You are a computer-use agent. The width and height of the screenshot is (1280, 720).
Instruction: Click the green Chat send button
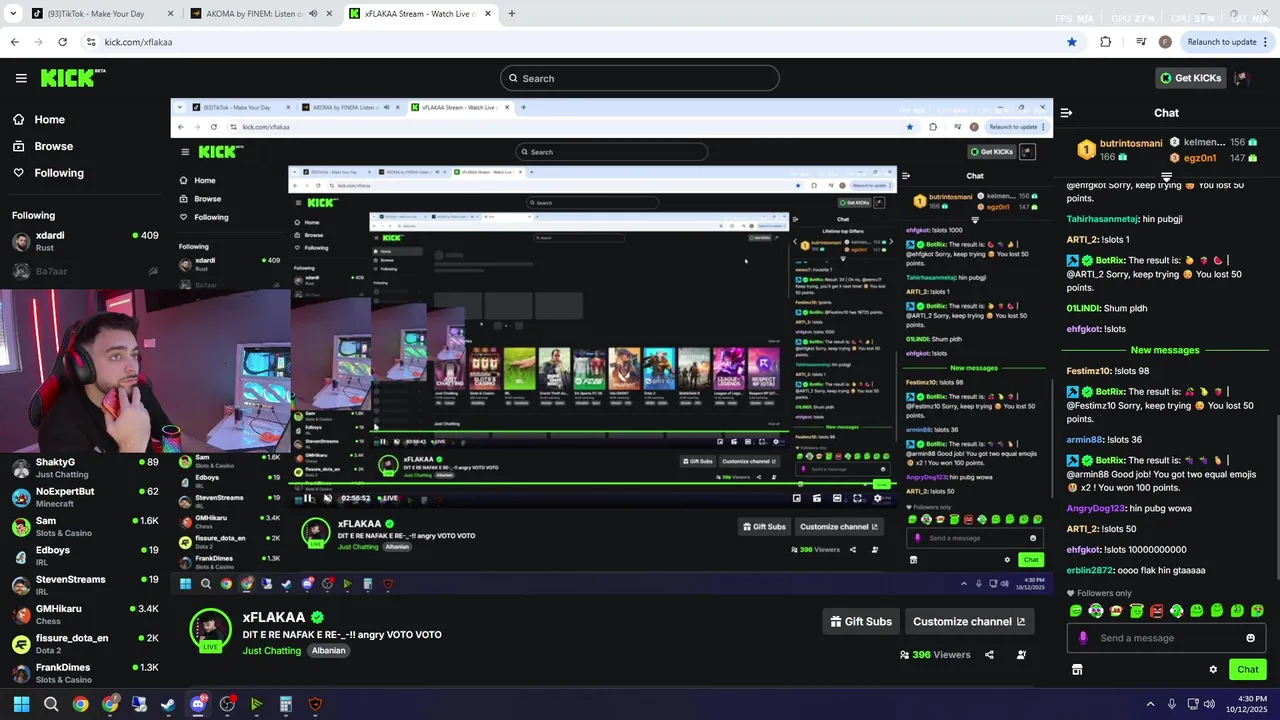tap(1248, 670)
